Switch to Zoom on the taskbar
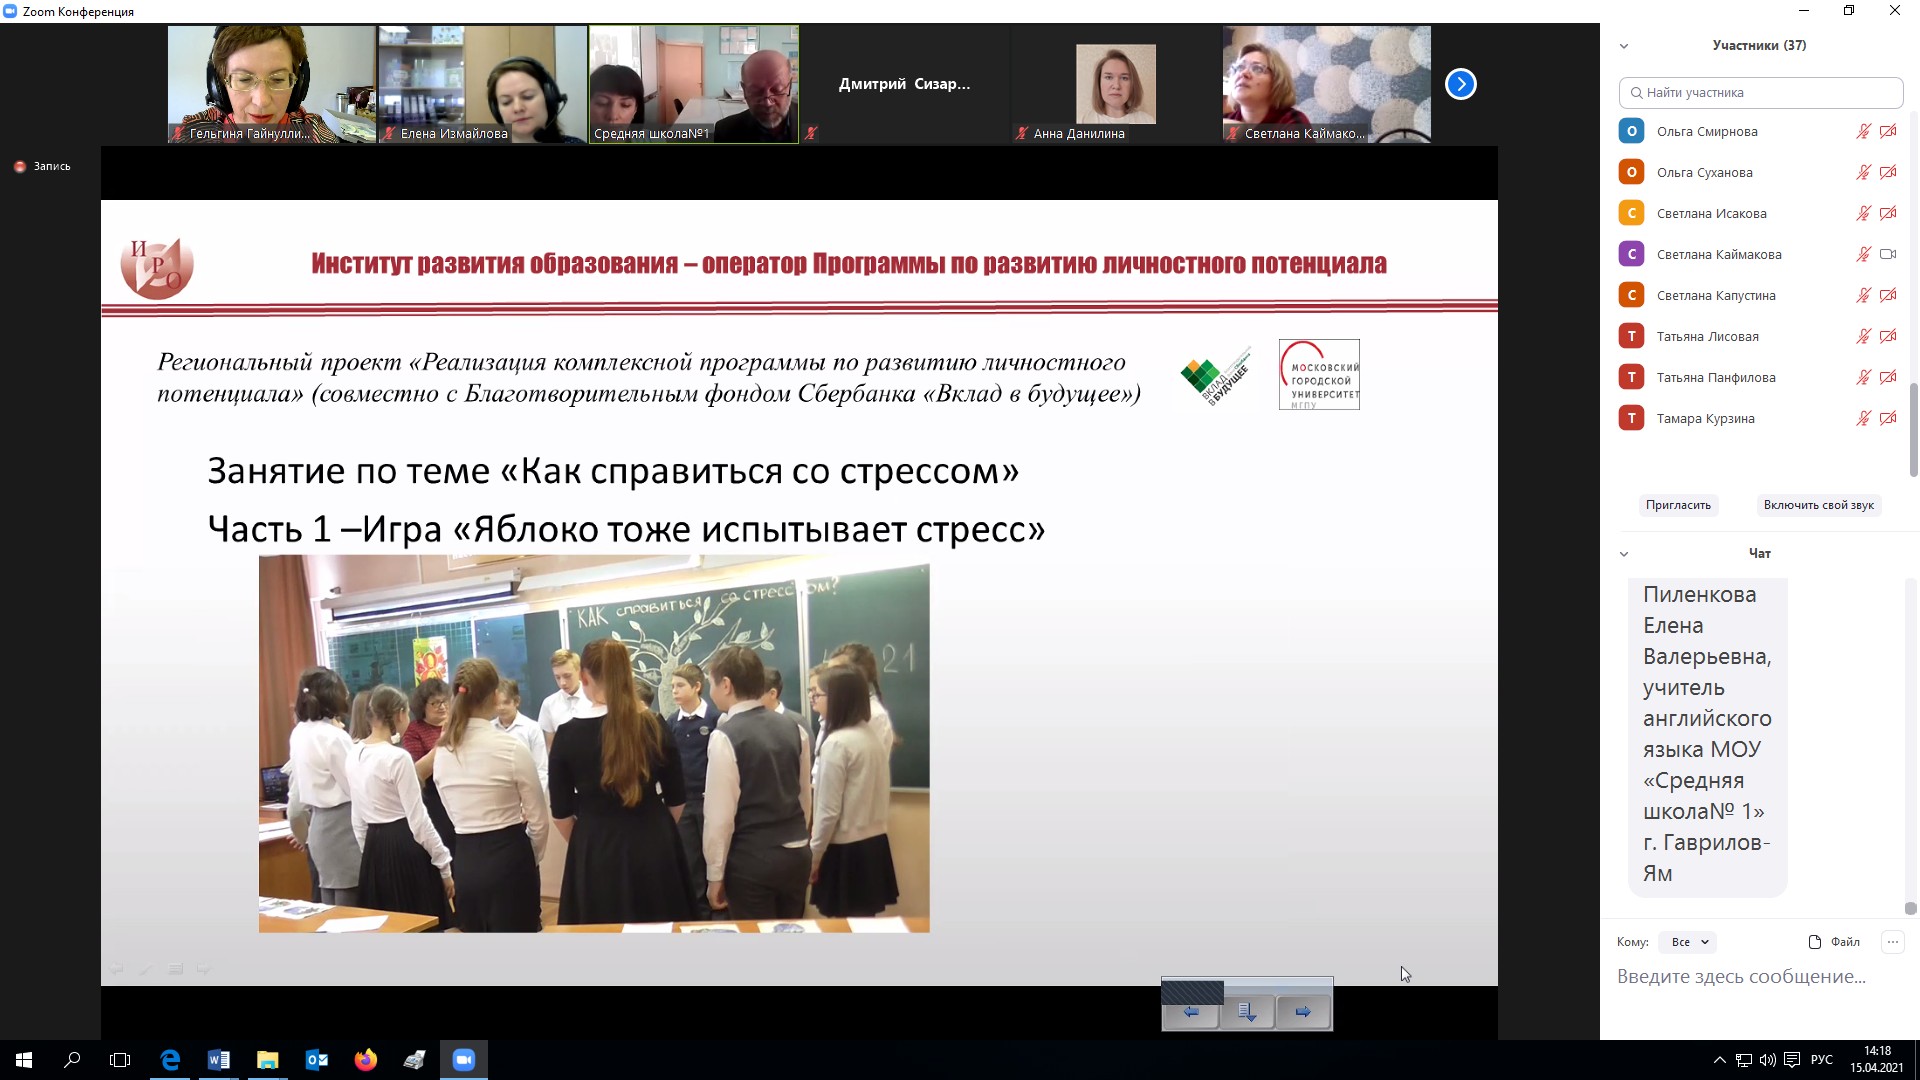Screen dimensions: 1920x1080 464,1060
